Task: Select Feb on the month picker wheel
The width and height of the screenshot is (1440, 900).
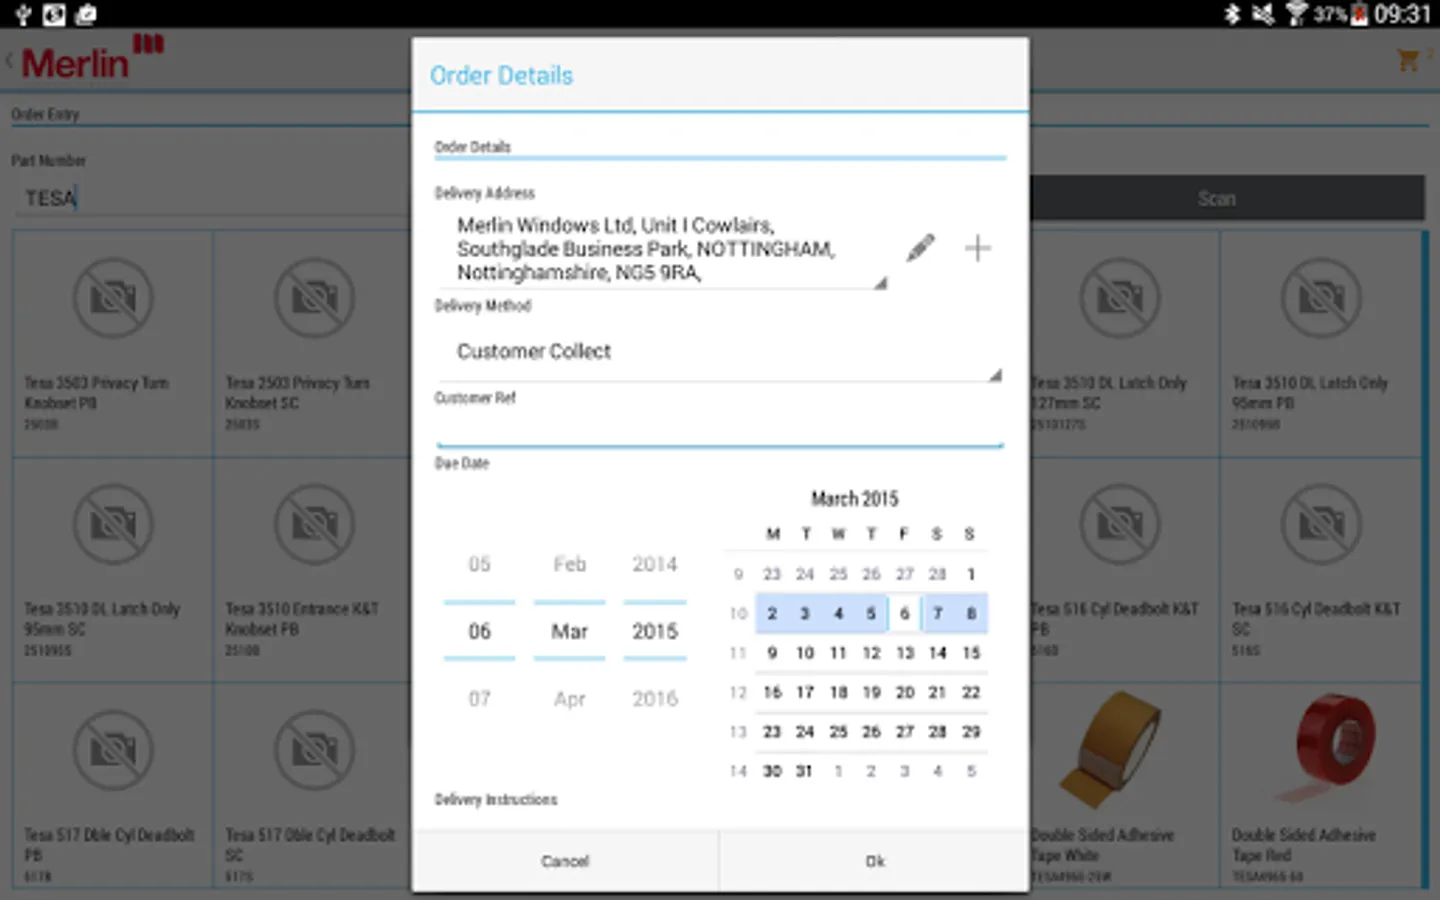Action: coord(568,564)
